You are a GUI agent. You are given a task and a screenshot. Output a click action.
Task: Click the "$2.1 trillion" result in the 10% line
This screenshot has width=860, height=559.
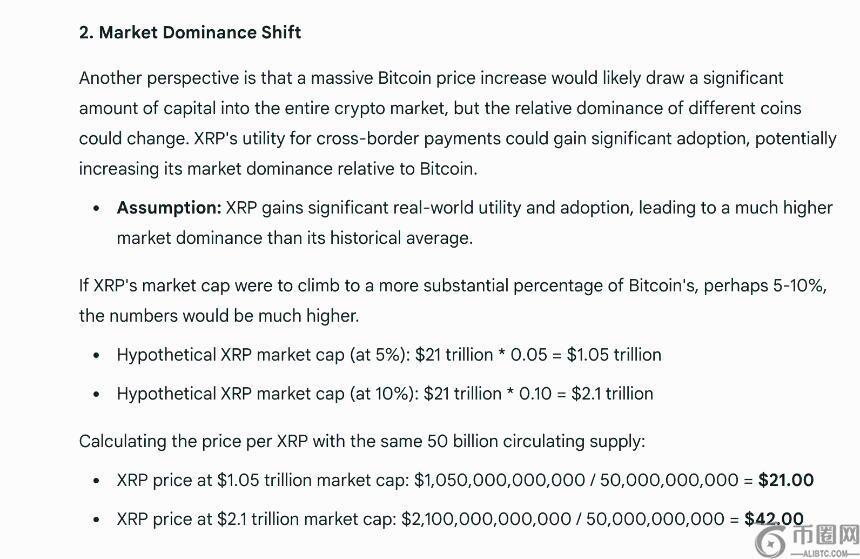click(612, 393)
